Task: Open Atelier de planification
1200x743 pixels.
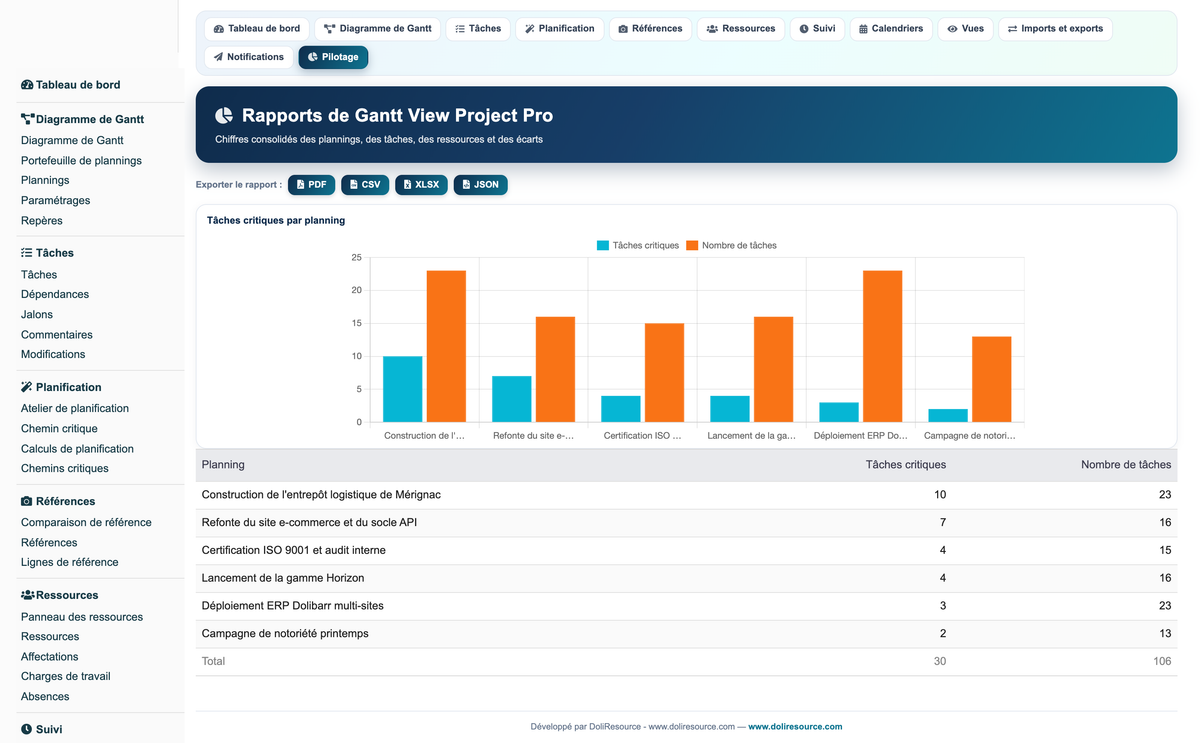Action: (x=75, y=409)
